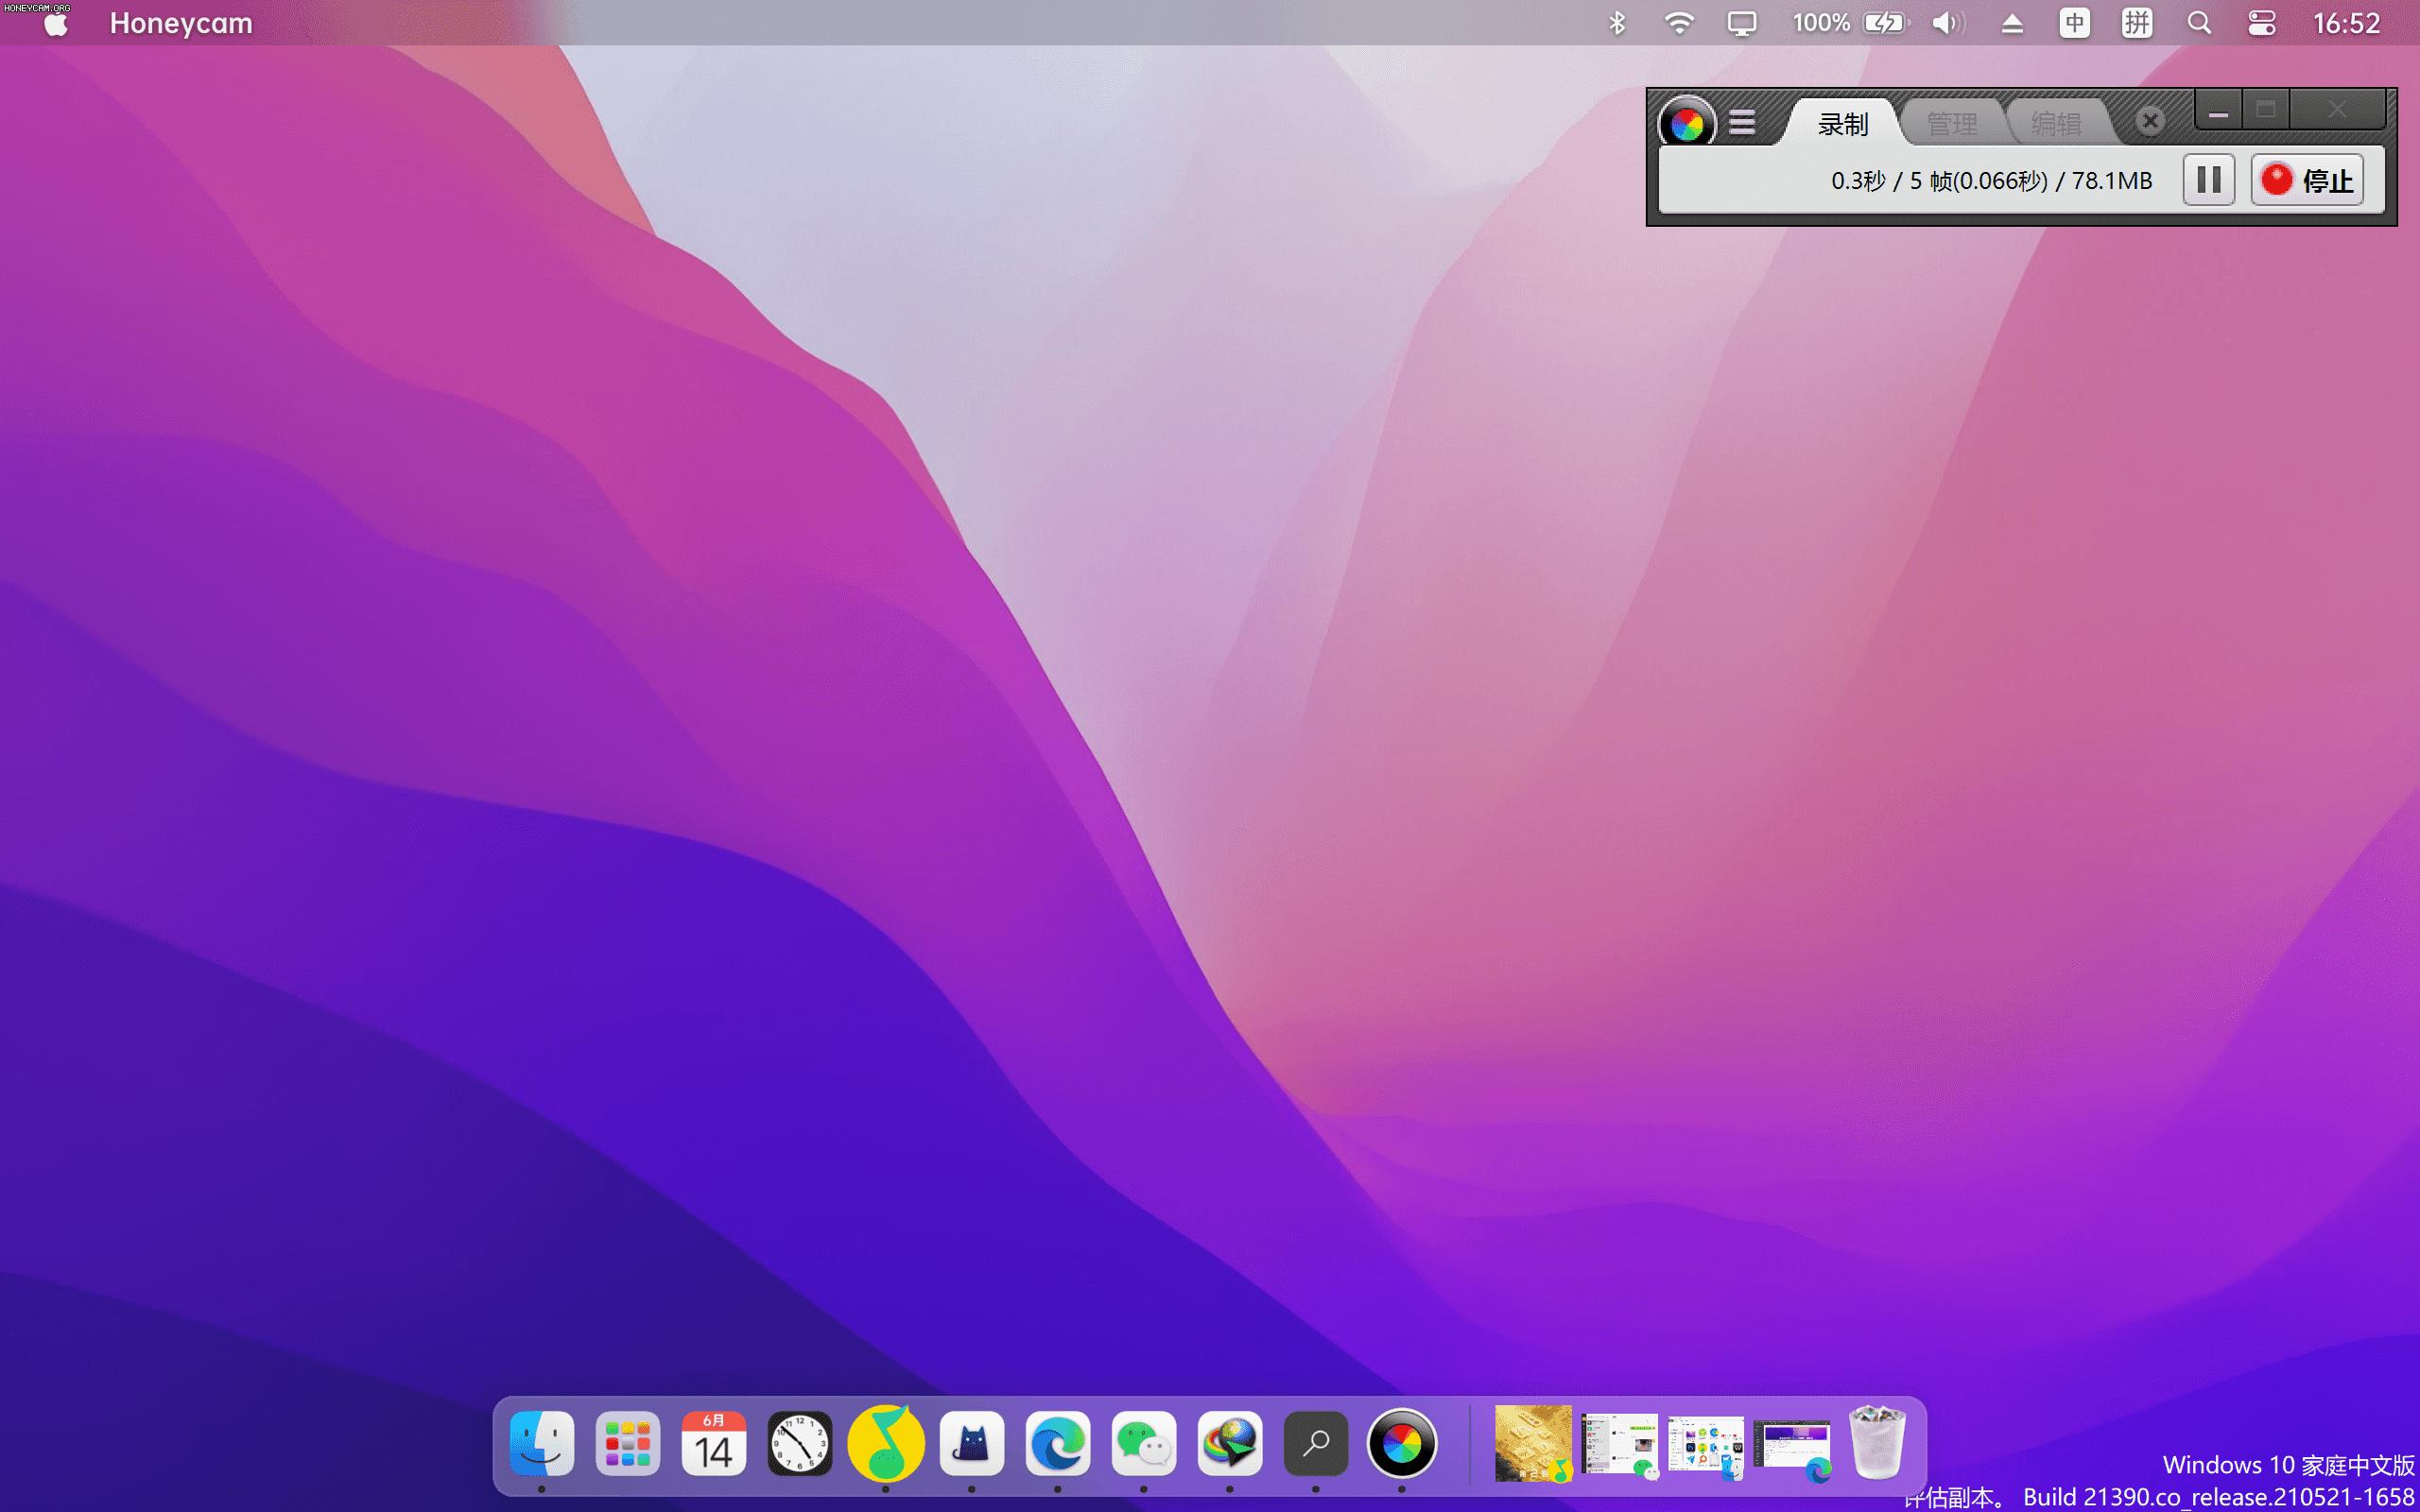Screen dimensions: 2420x1512
Task: Switch to the 管理 tab in Honeycam
Action: point(1951,122)
